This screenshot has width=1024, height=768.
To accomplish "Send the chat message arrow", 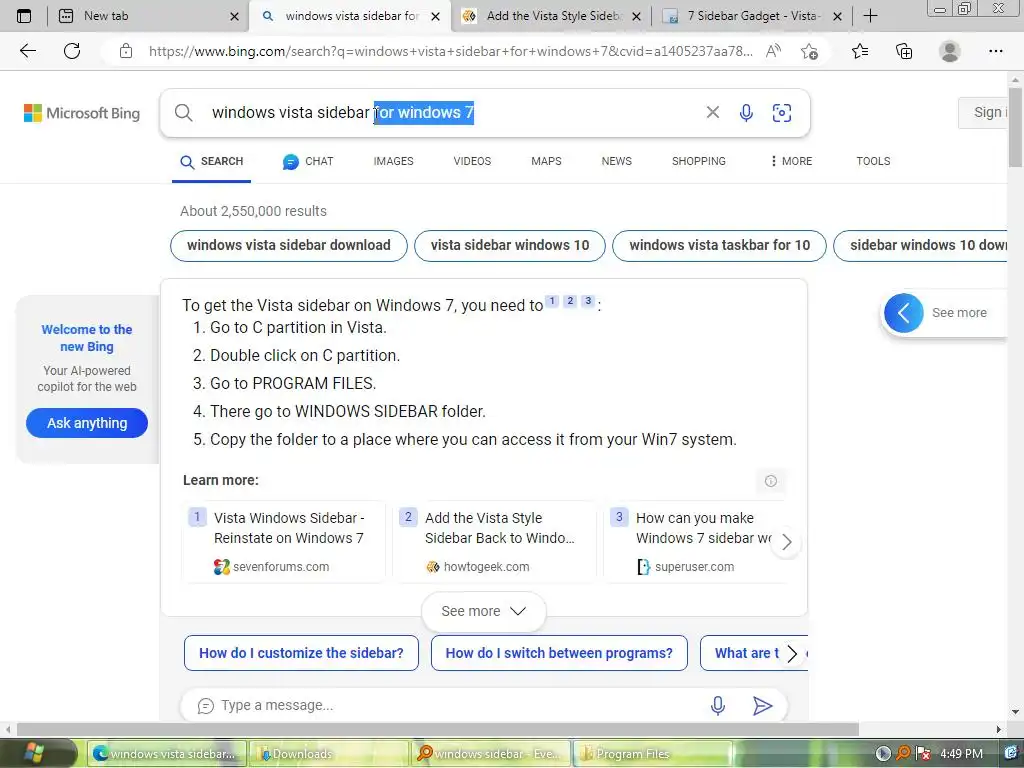I will tap(762, 705).
